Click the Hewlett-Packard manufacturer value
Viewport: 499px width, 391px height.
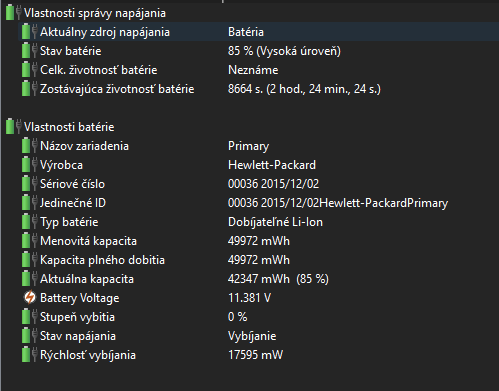point(272,165)
